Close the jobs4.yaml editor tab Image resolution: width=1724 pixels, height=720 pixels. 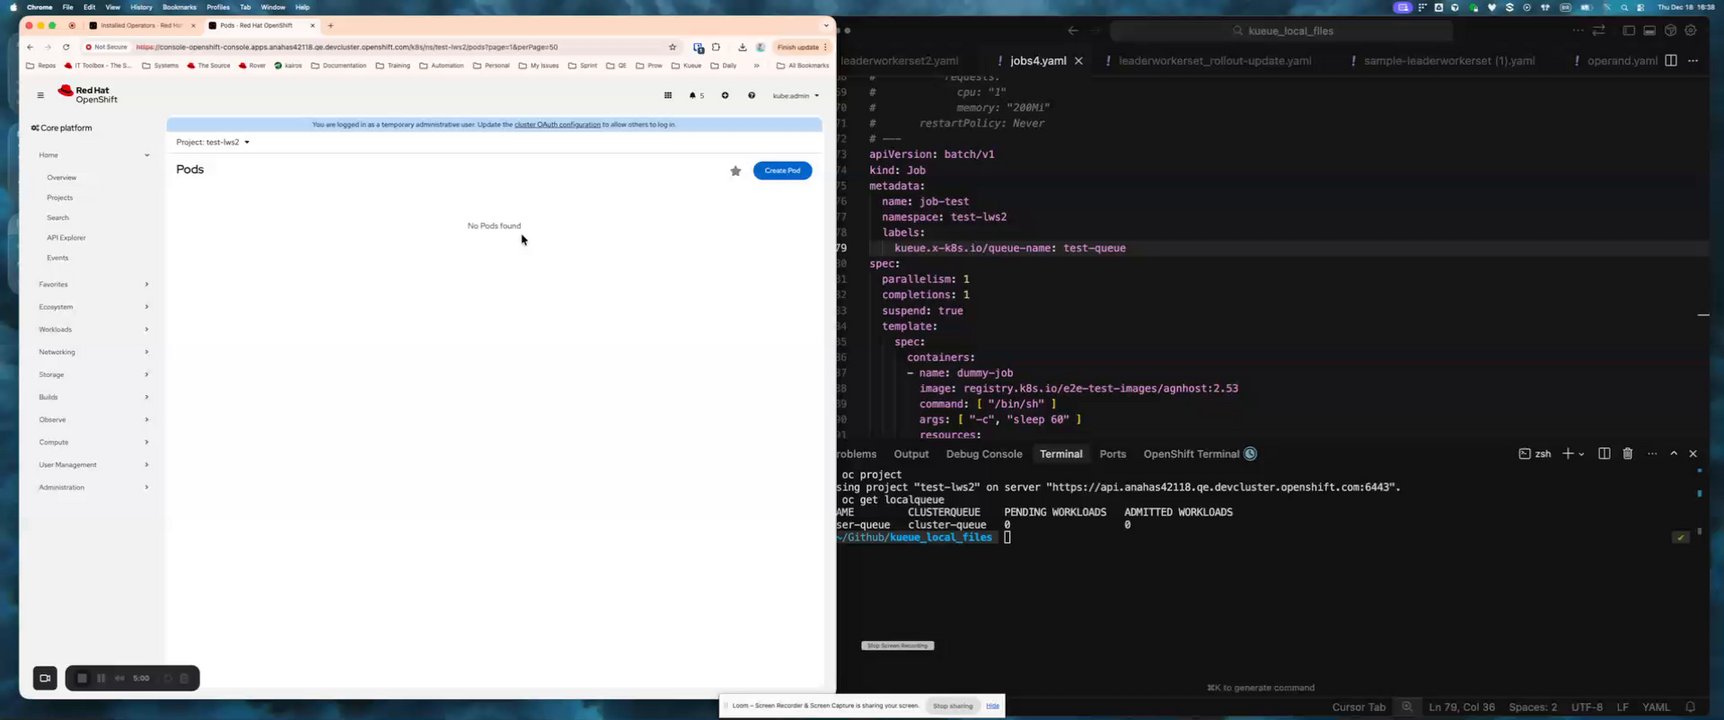(x=1078, y=61)
